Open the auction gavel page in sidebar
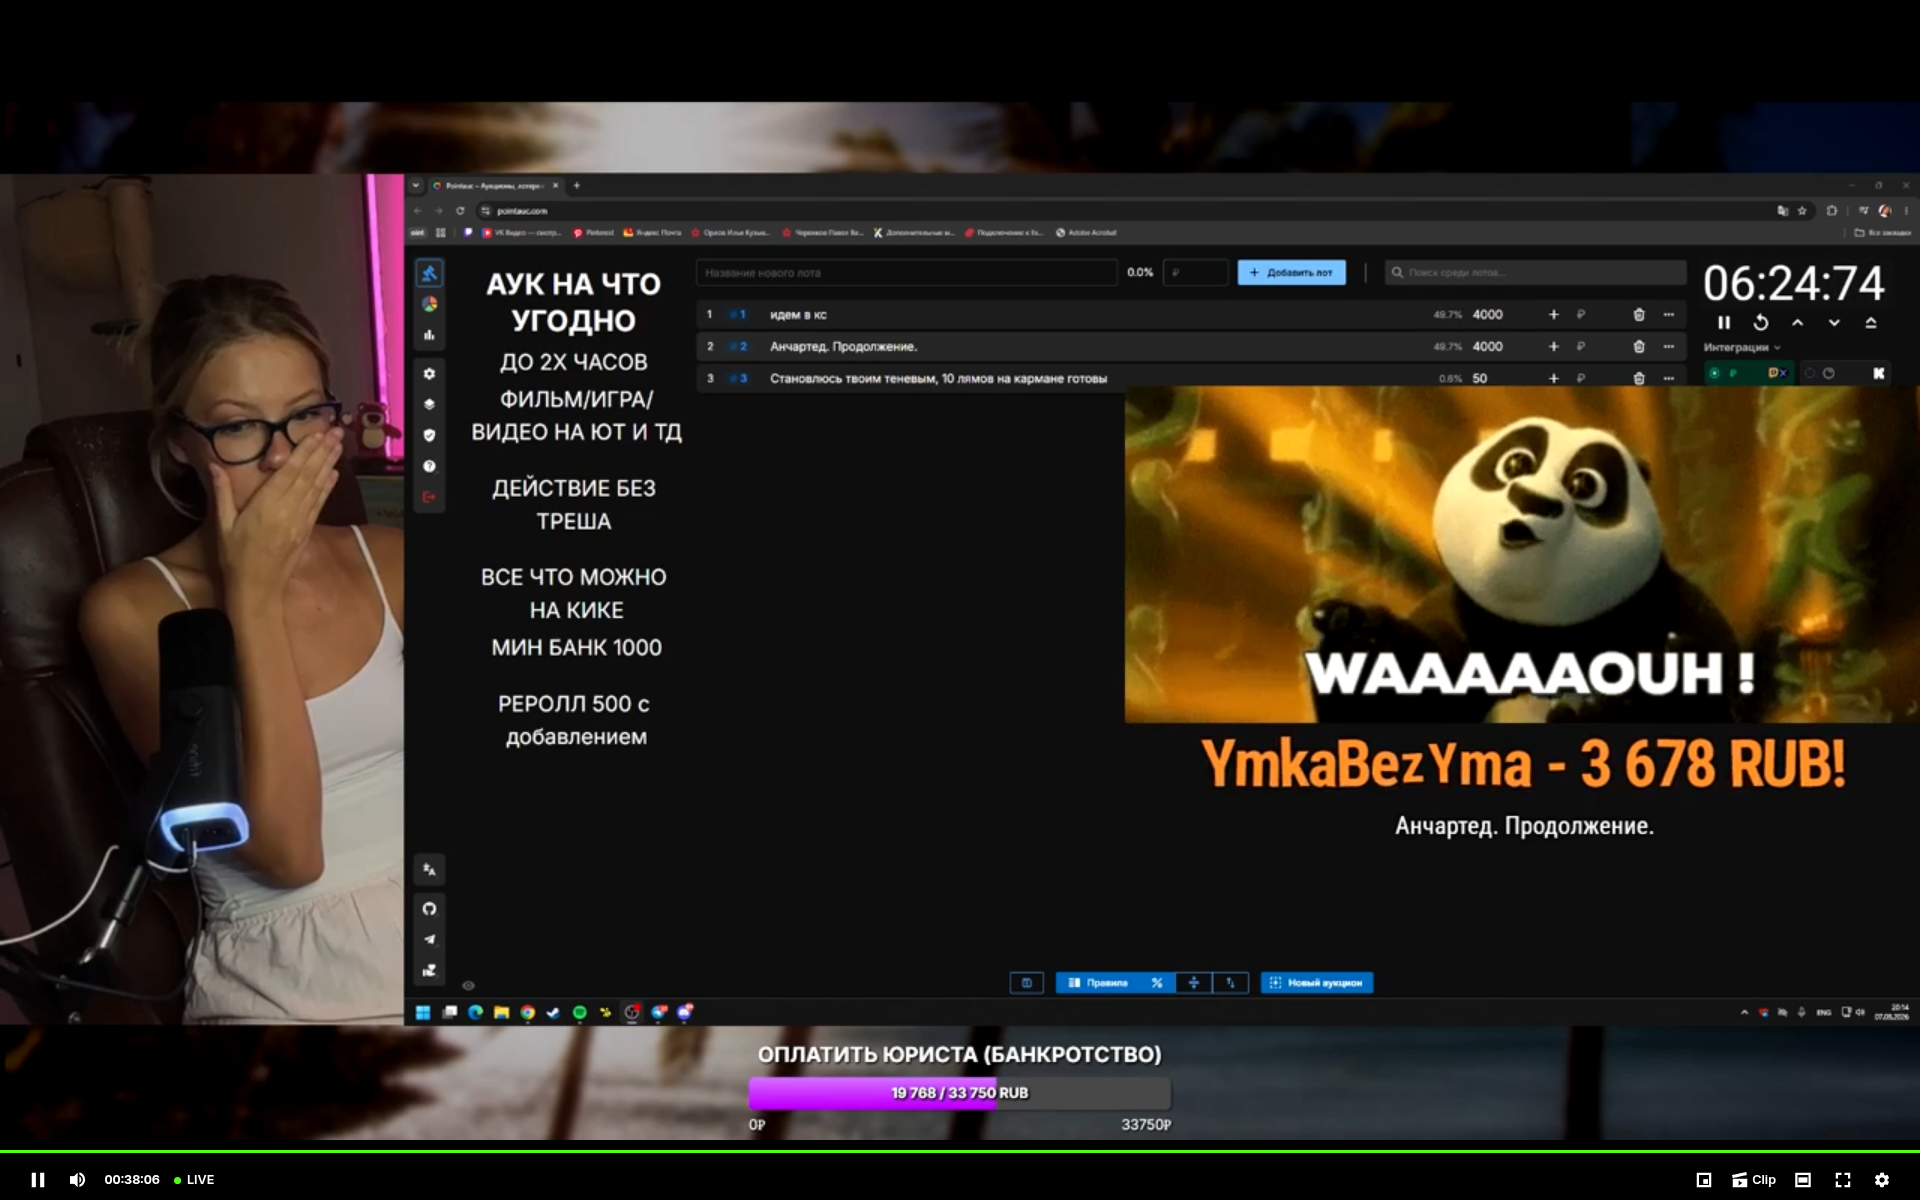This screenshot has height=1200, width=1920. point(429,273)
